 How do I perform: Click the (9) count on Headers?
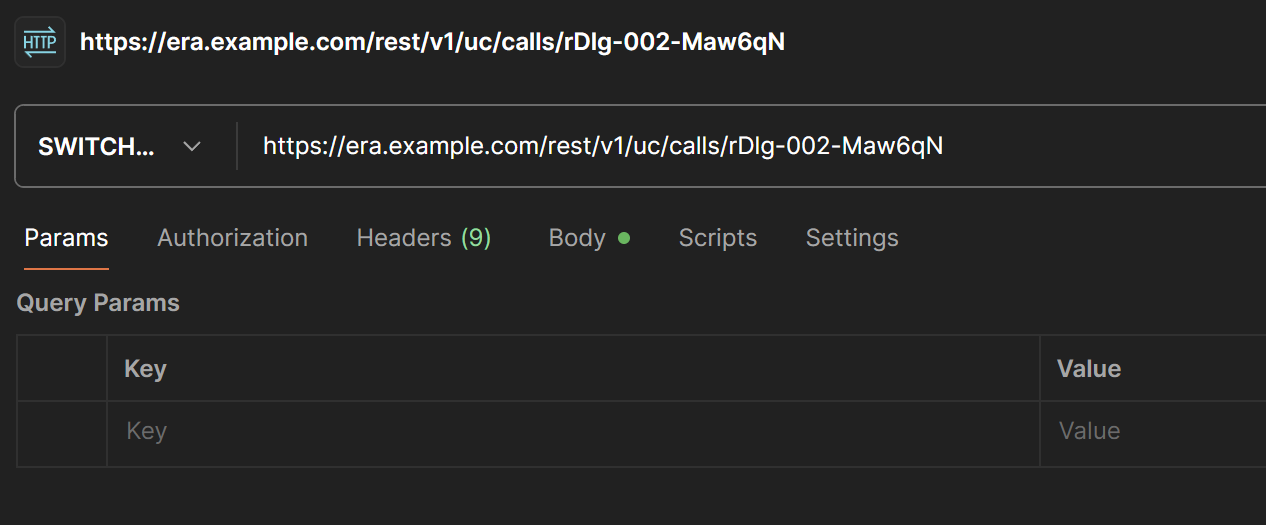coord(476,238)
